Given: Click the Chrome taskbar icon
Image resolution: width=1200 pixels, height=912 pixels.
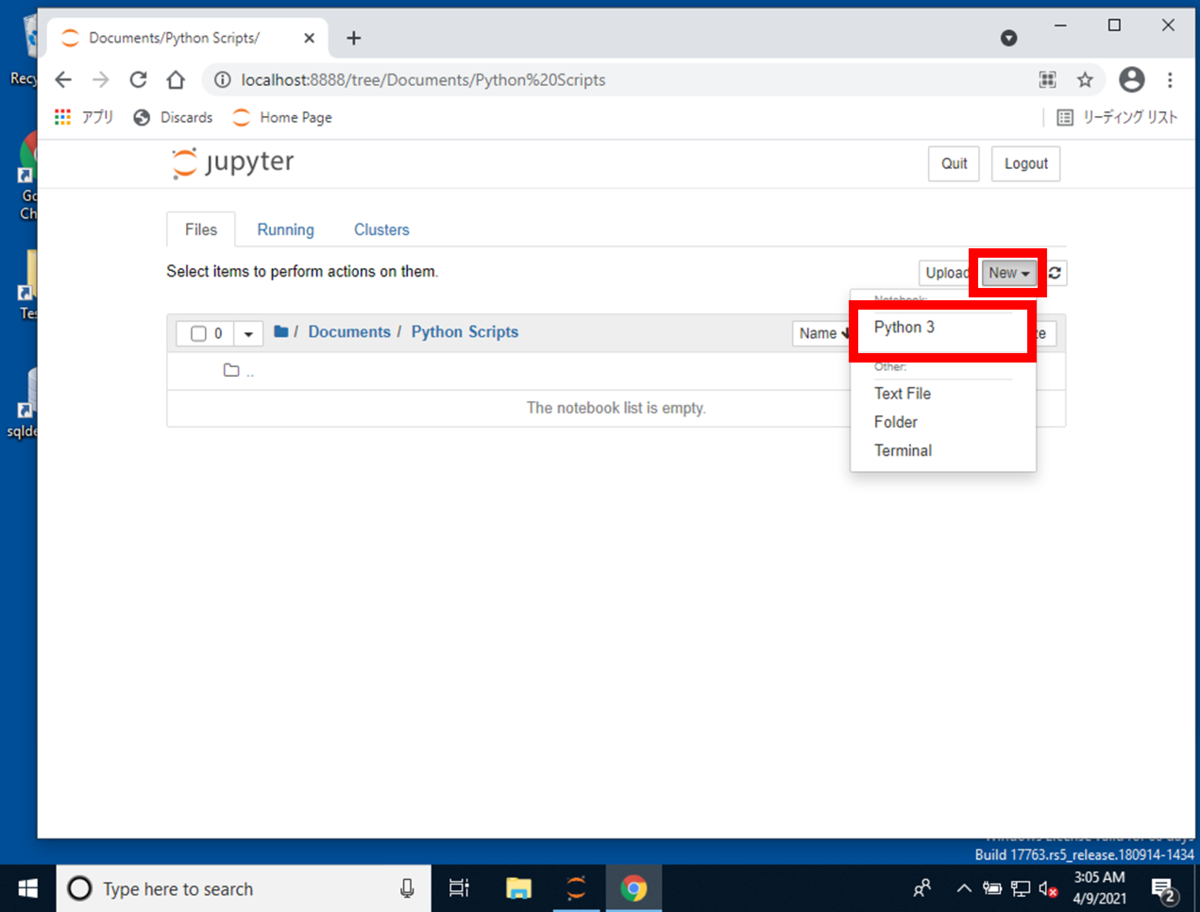Looking at the screenshot, I should pos(634,888).
